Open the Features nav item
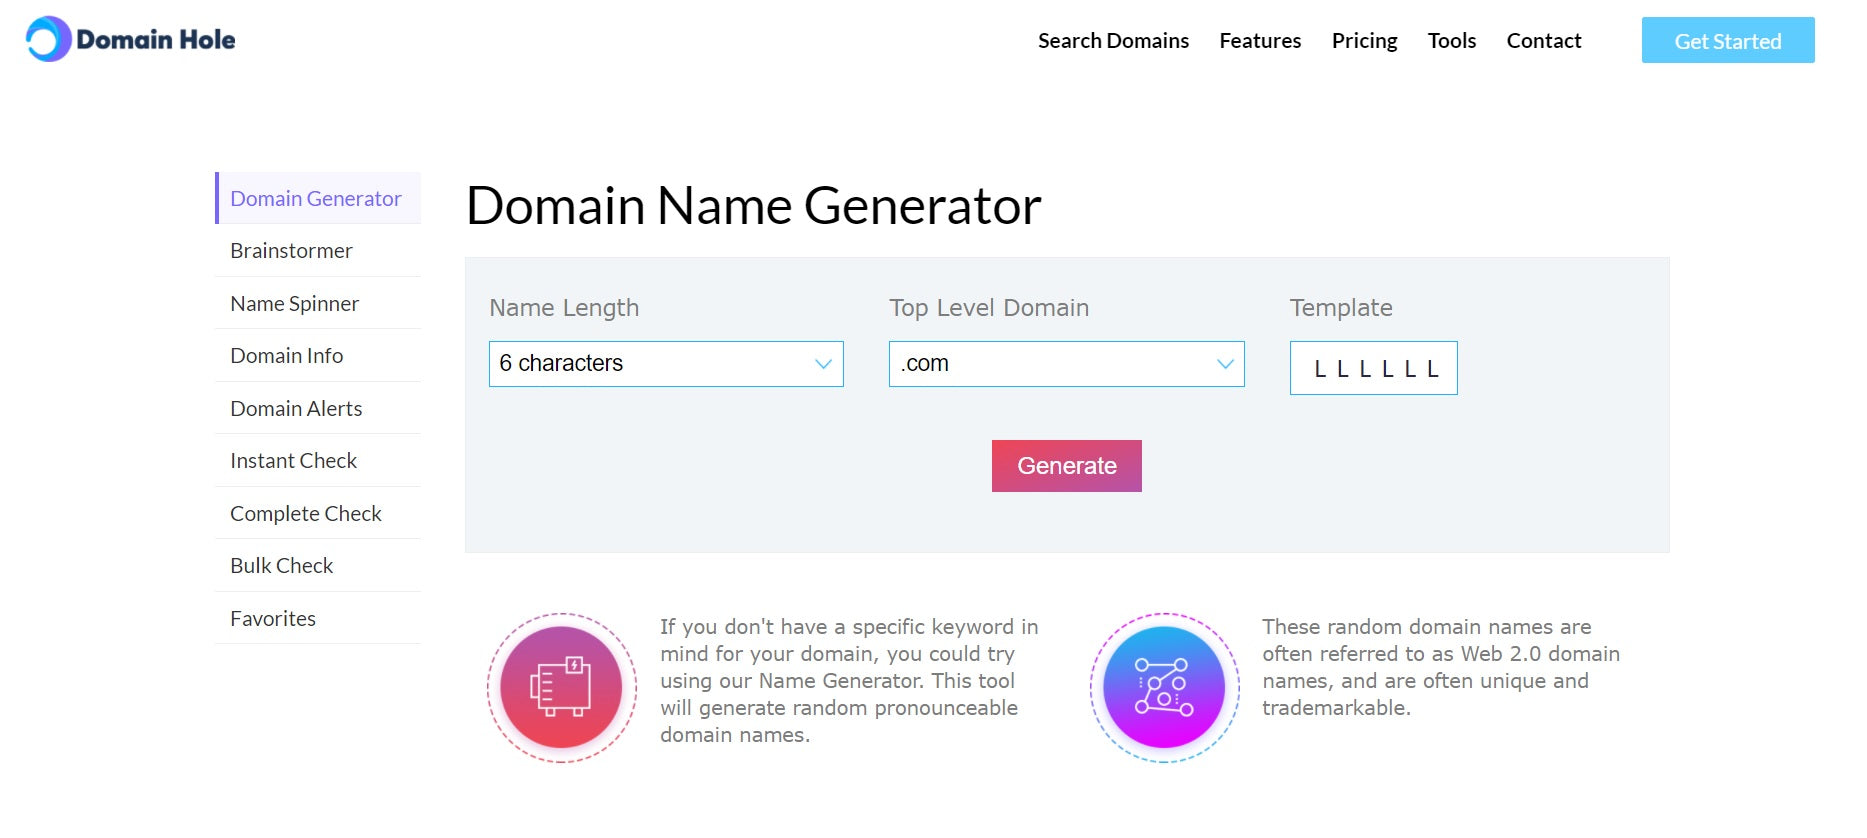 pyautogui.click(x=1260, y=41)
